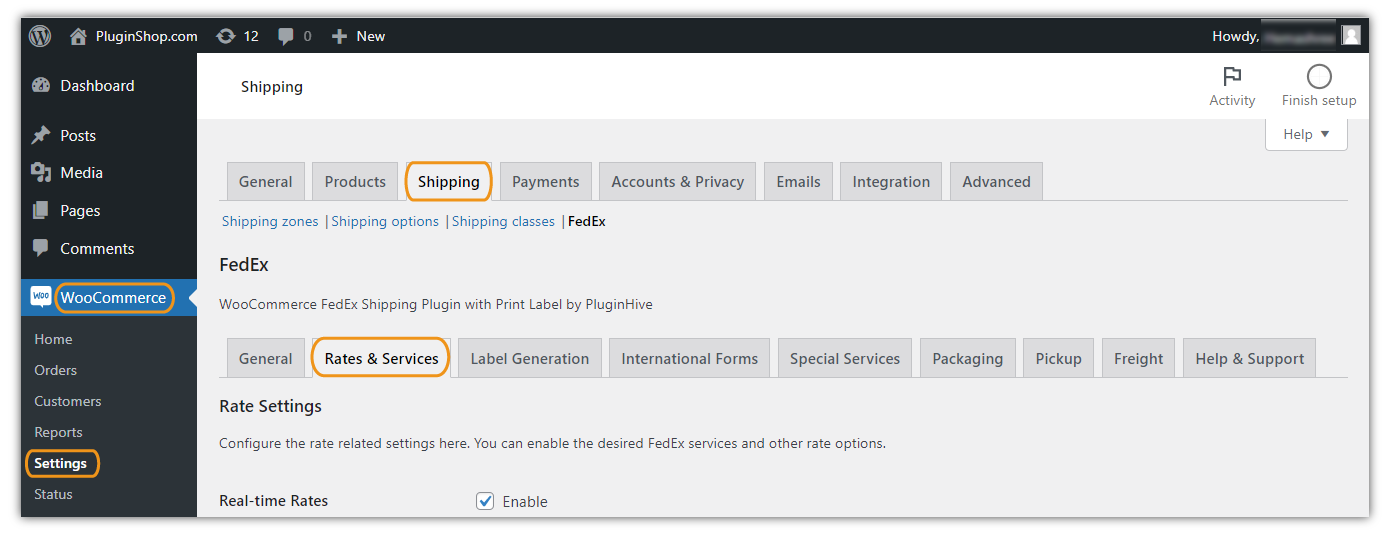Viewport: 1390px width, 534px height.
Task: Click the New label in admin bar
Action: point(371,36)
